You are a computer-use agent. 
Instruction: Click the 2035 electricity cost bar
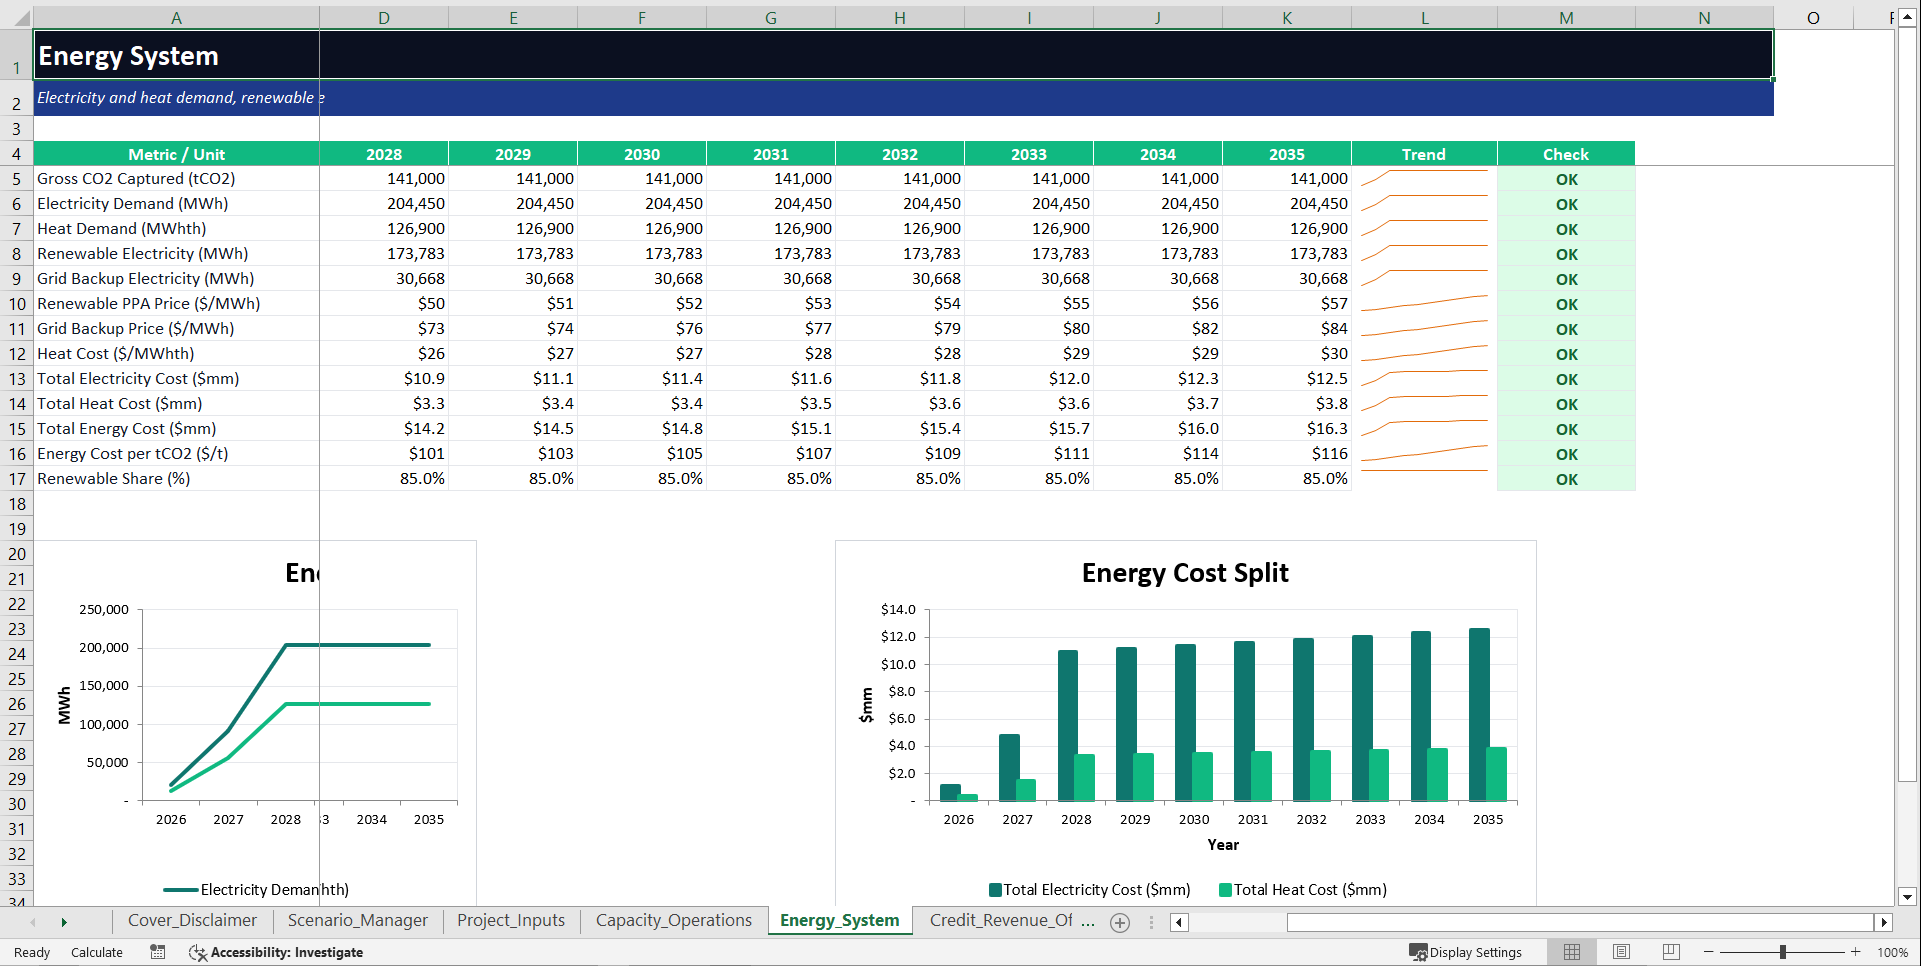pyautogui.click(x=1479, y=714)
